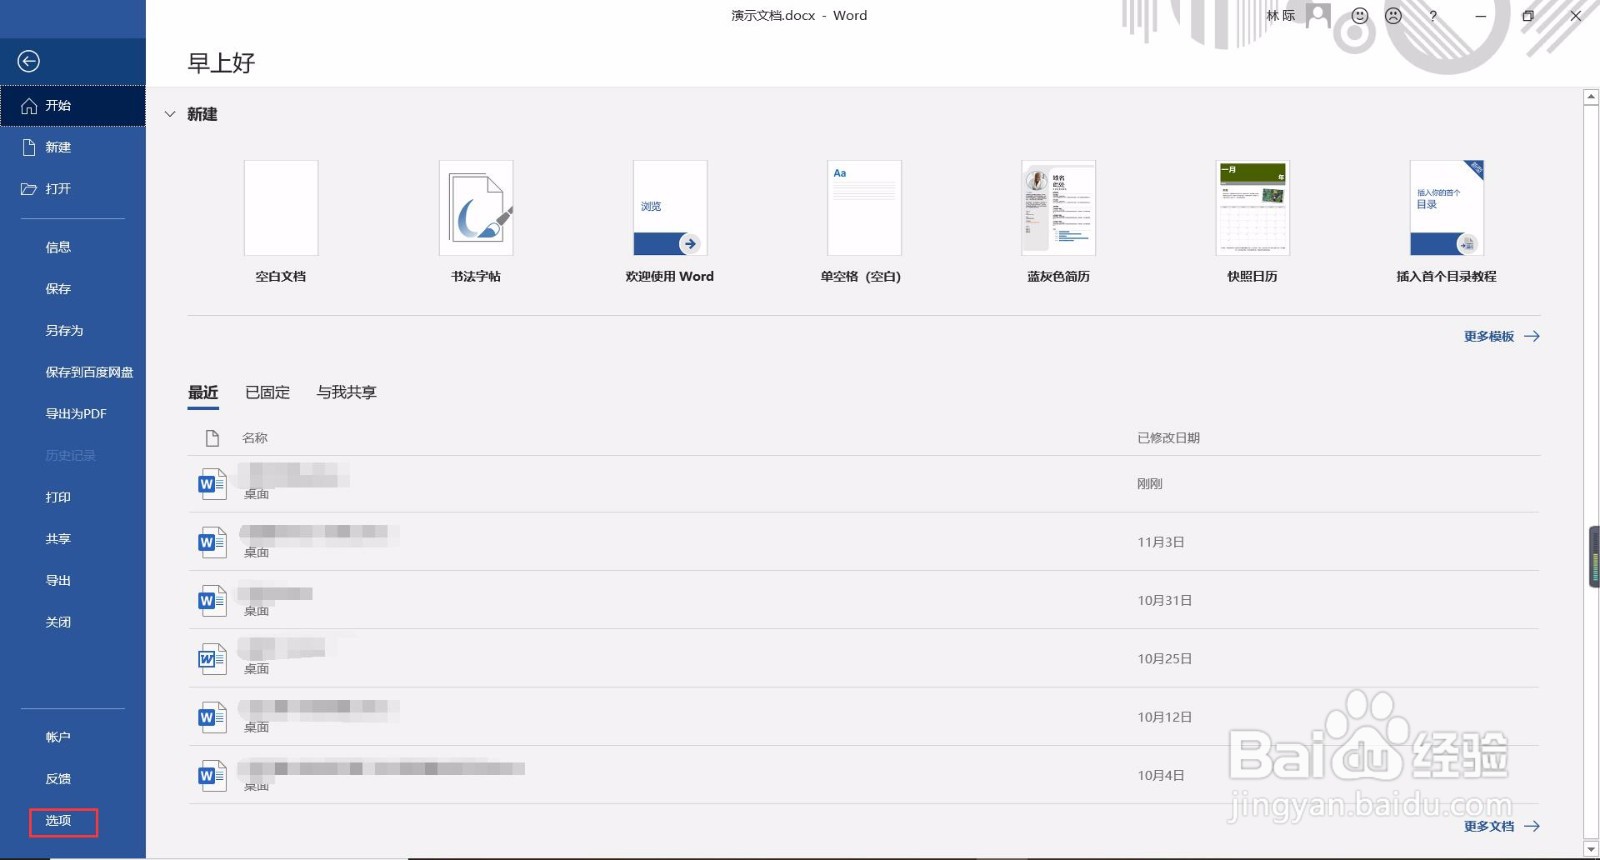Open the 欢迎使用 Word template
The width and height of the screenshot is (1600, 860).
[670, 221]
